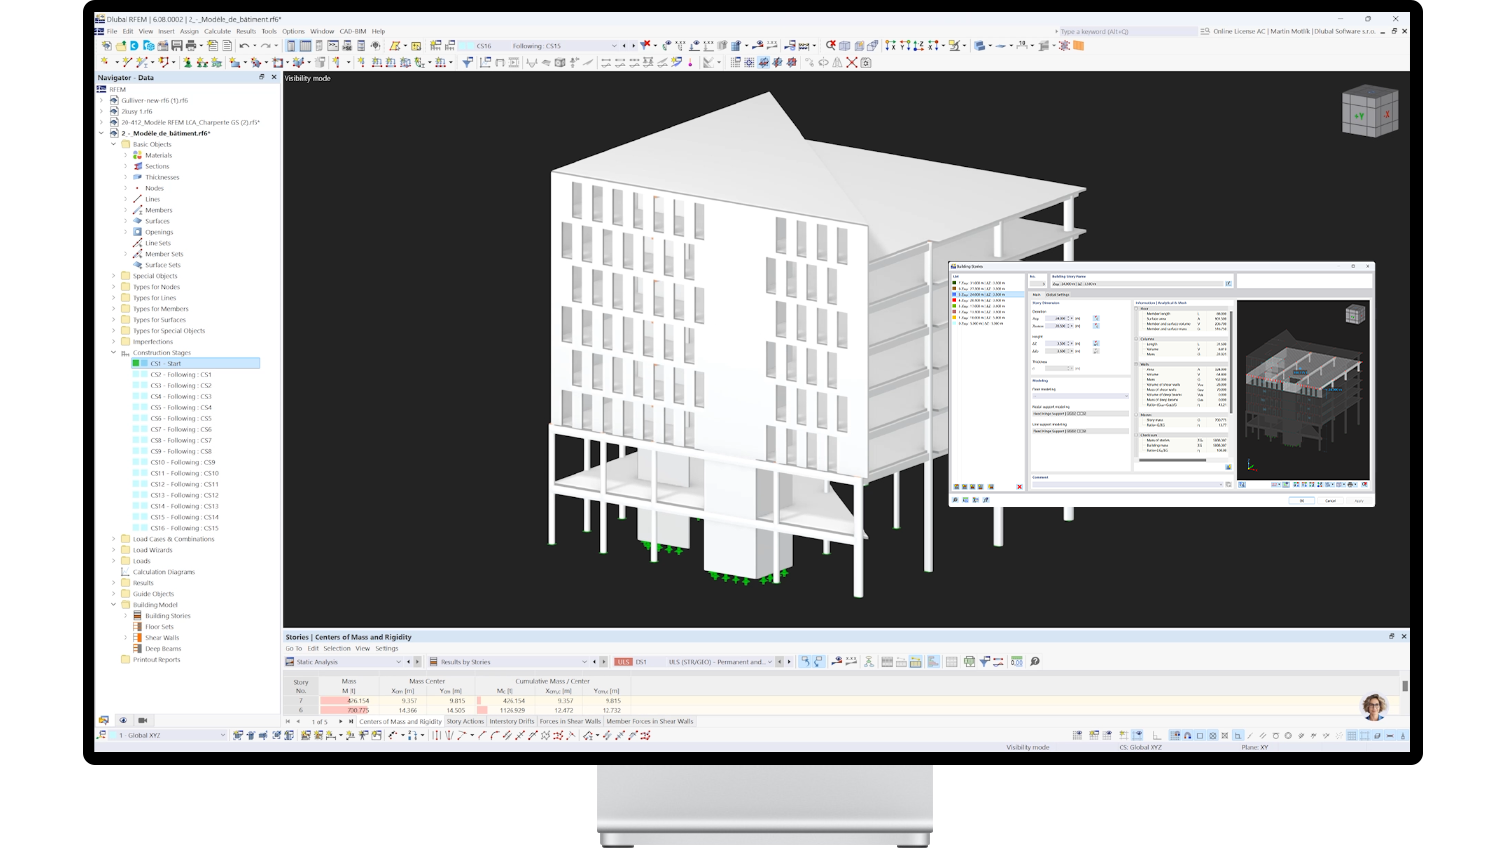Click the navigation cube in the viewport corner

click(x=1369, y=111)
